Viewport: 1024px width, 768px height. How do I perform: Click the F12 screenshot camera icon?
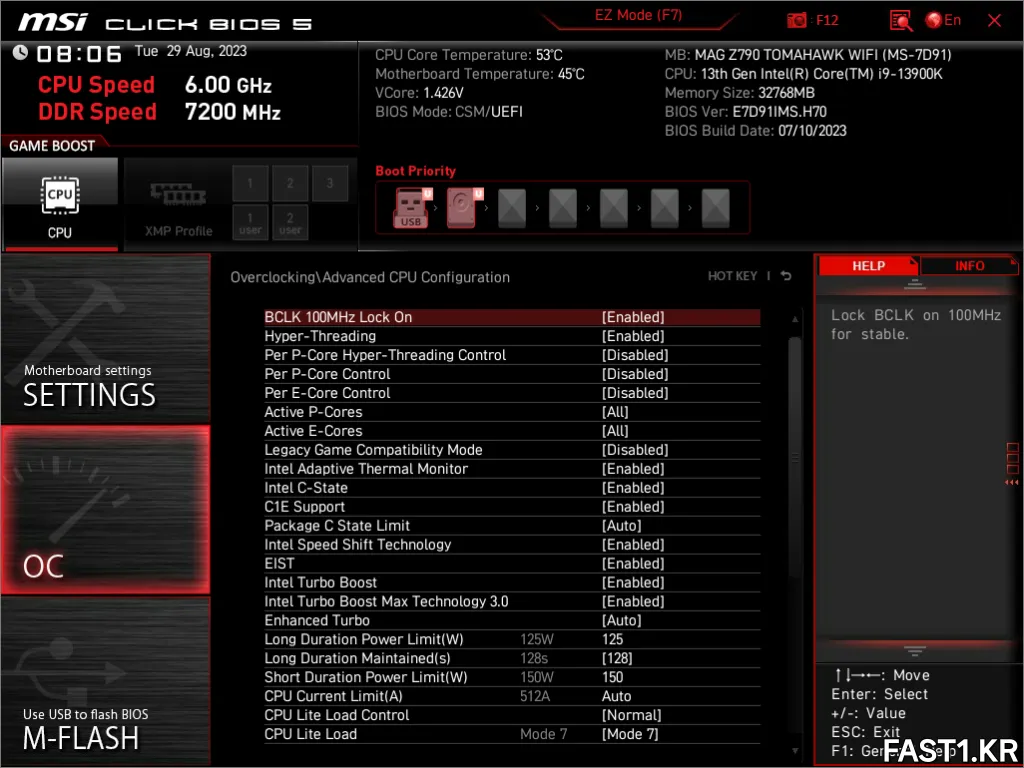(x=796, y=20)
